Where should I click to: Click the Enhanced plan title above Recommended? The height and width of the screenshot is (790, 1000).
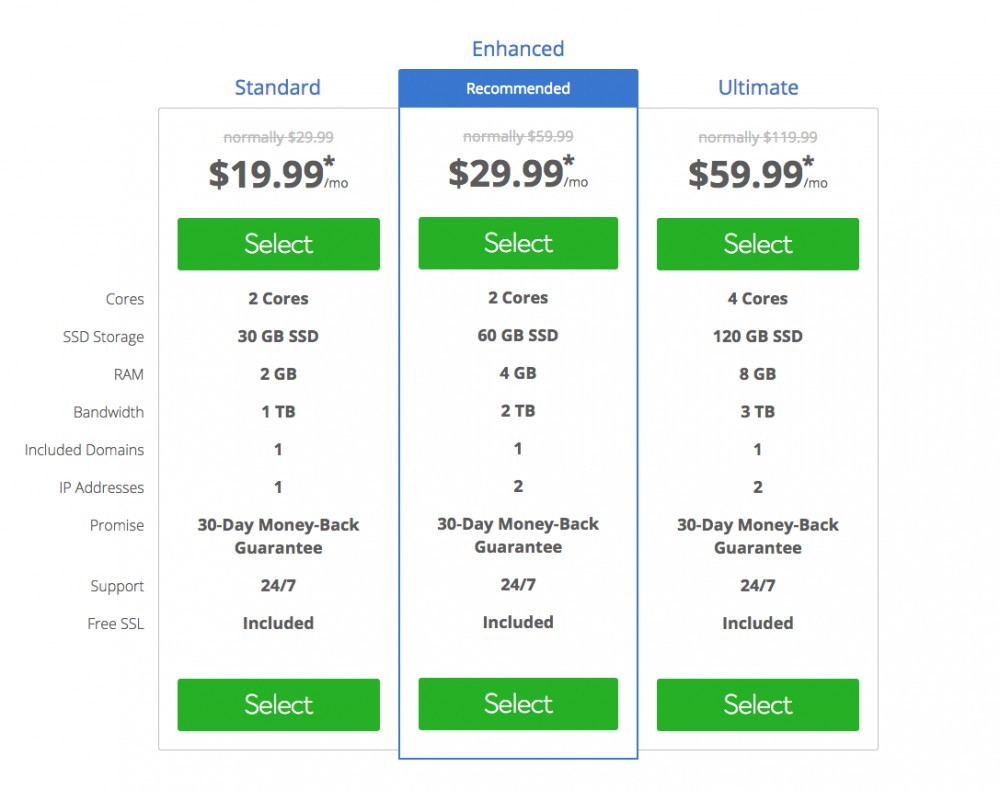pyautogui.click(x=518, y=48)
